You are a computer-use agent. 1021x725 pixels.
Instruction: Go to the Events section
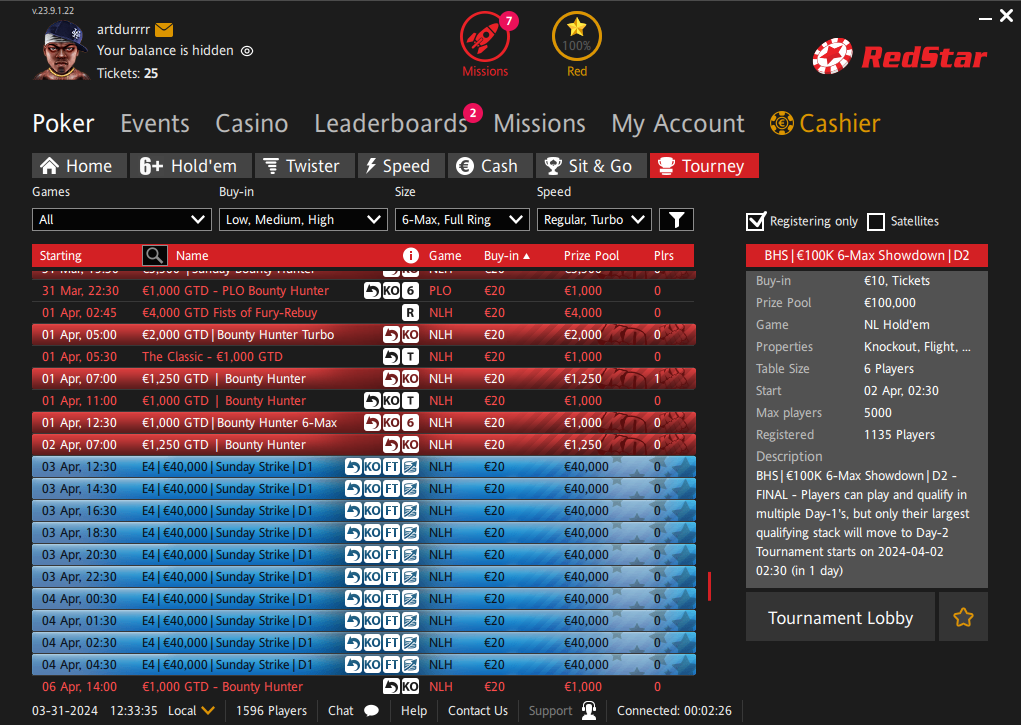(155, 124)
